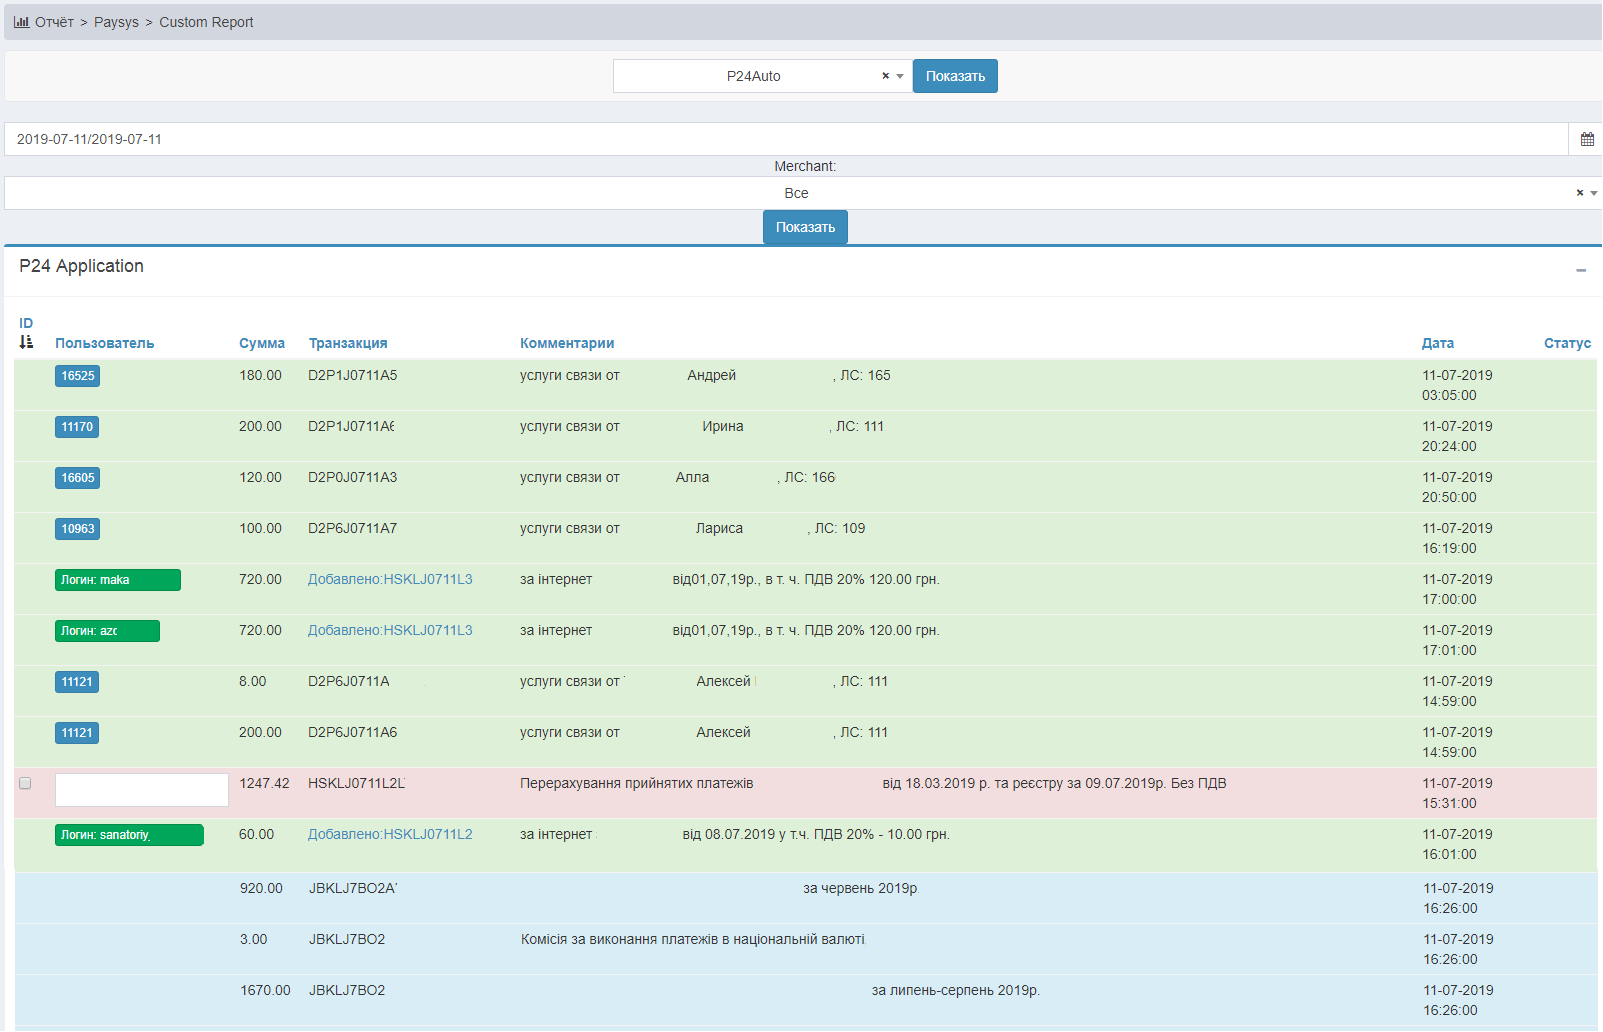Click the 'Логин: sanatoriy' green badge
Viewport: 1603px width, 1032px height.
point(129,835)
